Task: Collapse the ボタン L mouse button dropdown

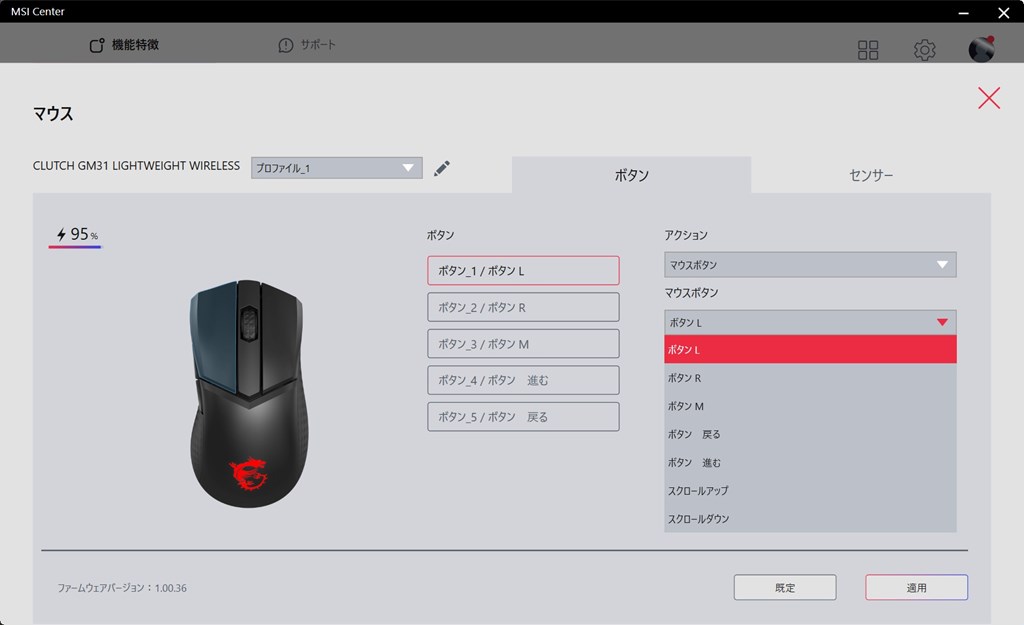Action: 810,323
